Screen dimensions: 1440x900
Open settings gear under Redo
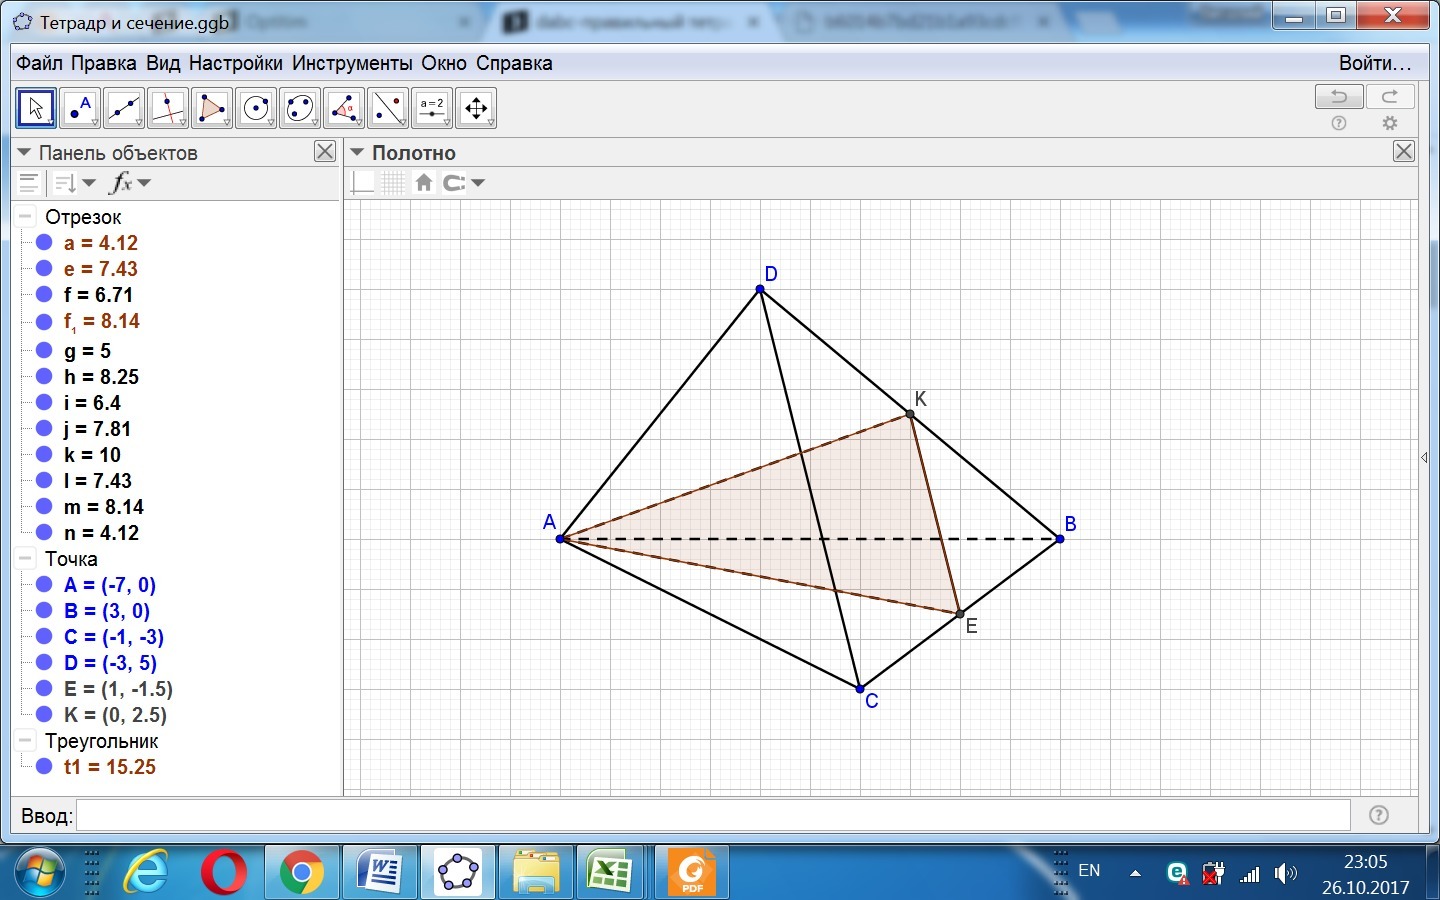pyautogui.click(x=1390, y=123)
